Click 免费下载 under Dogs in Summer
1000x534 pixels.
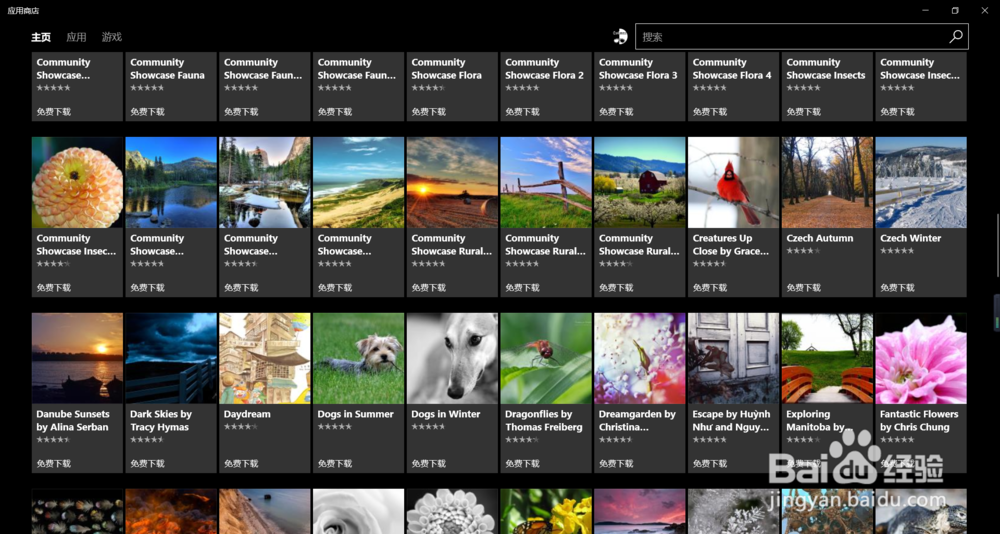[x=334, y=464]
